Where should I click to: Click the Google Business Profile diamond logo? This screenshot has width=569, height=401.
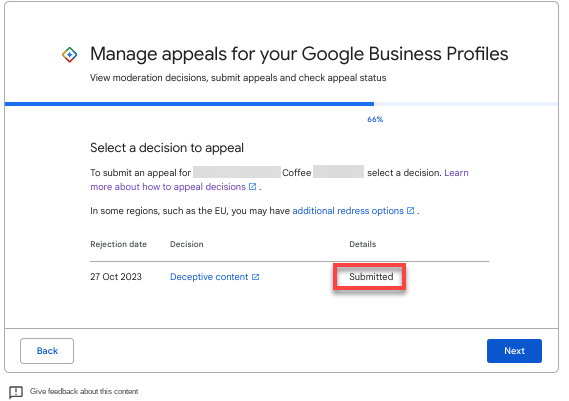point(69,55)
